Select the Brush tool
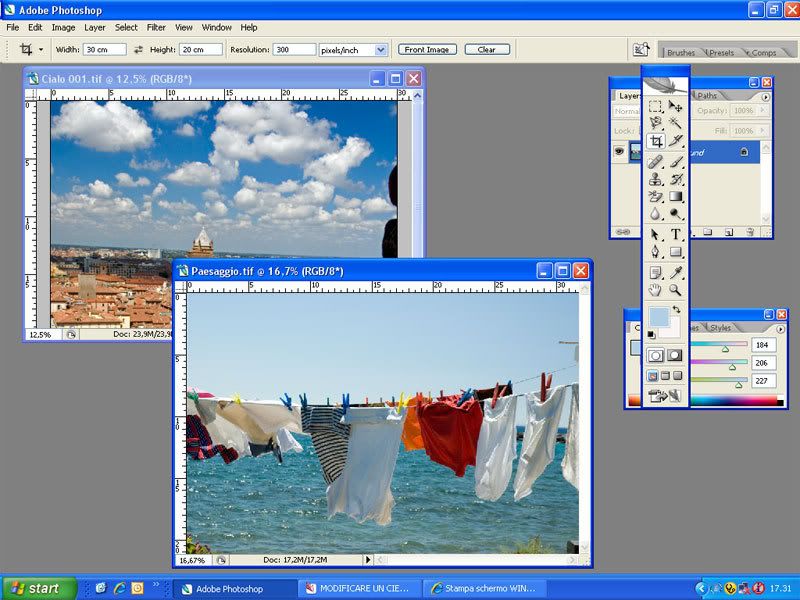 tap(676, 162)
